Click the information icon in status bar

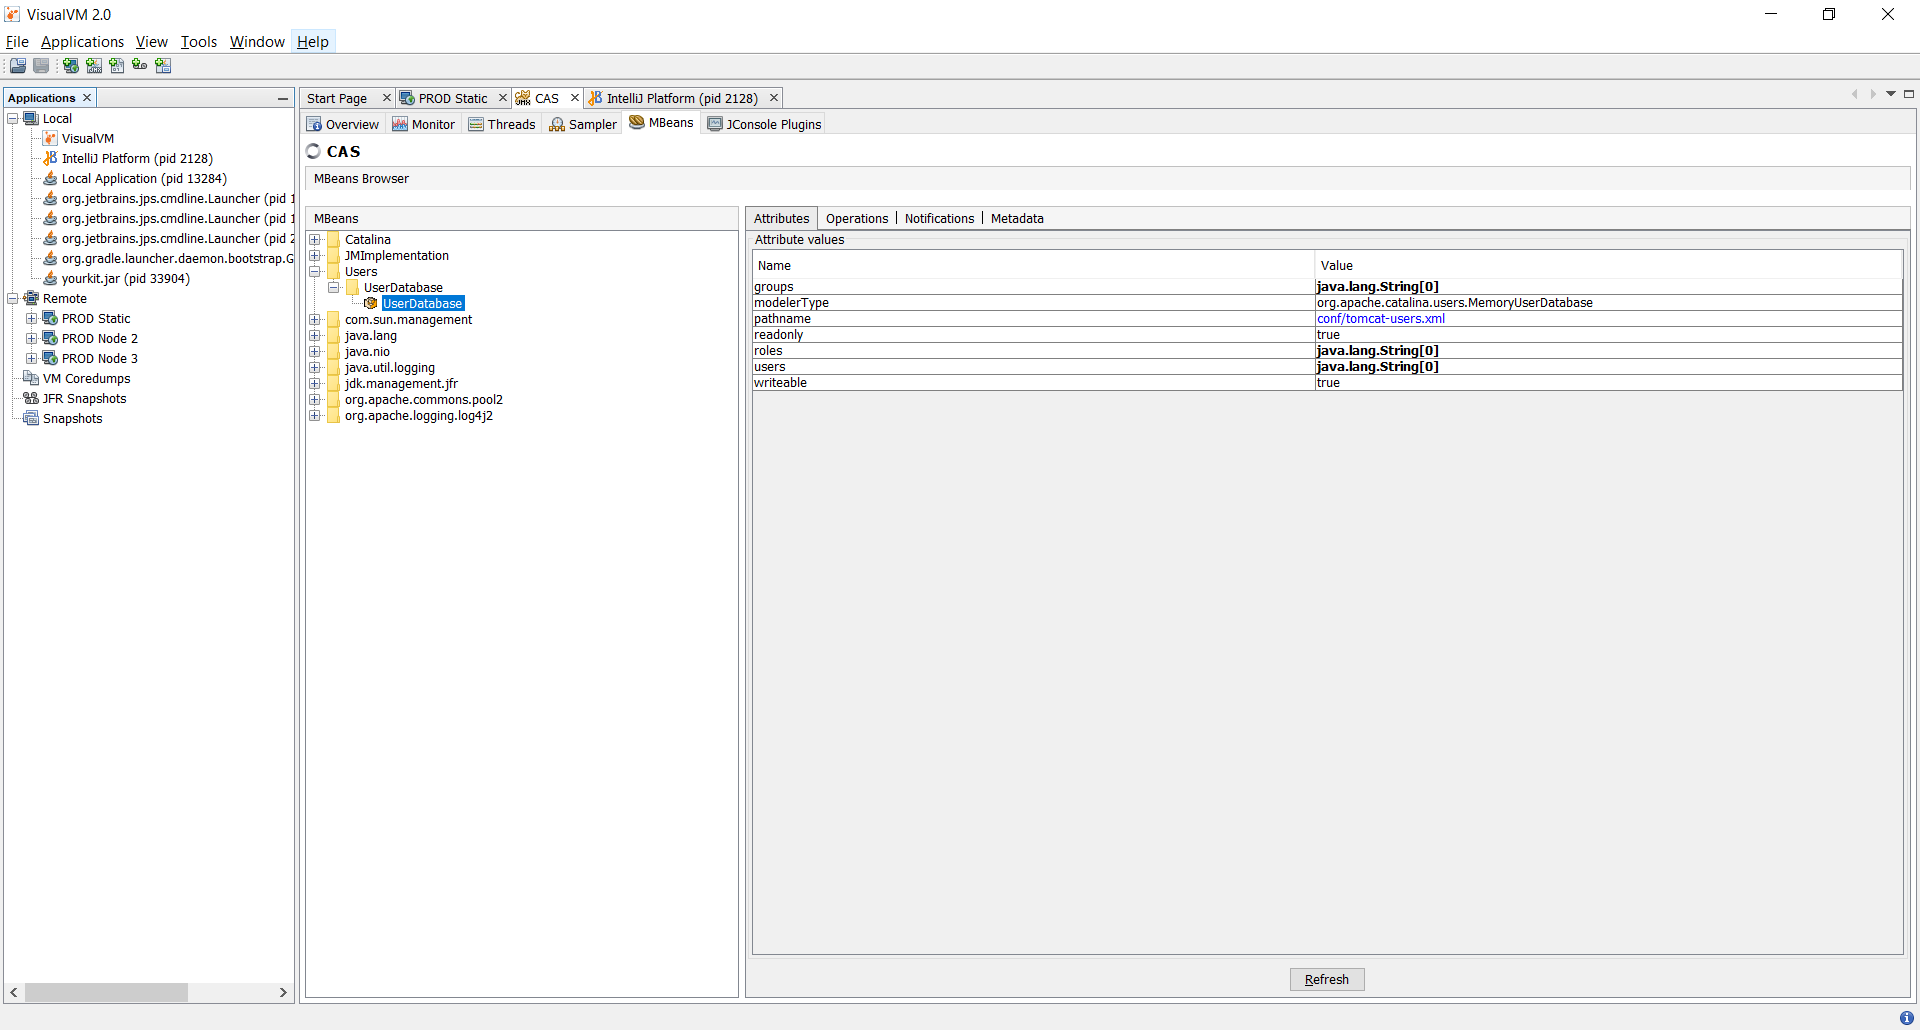(x=1906, y=1018)
